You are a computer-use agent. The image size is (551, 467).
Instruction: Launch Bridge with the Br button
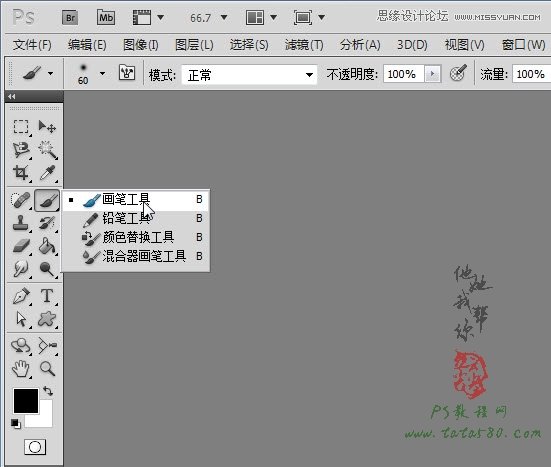70,18
